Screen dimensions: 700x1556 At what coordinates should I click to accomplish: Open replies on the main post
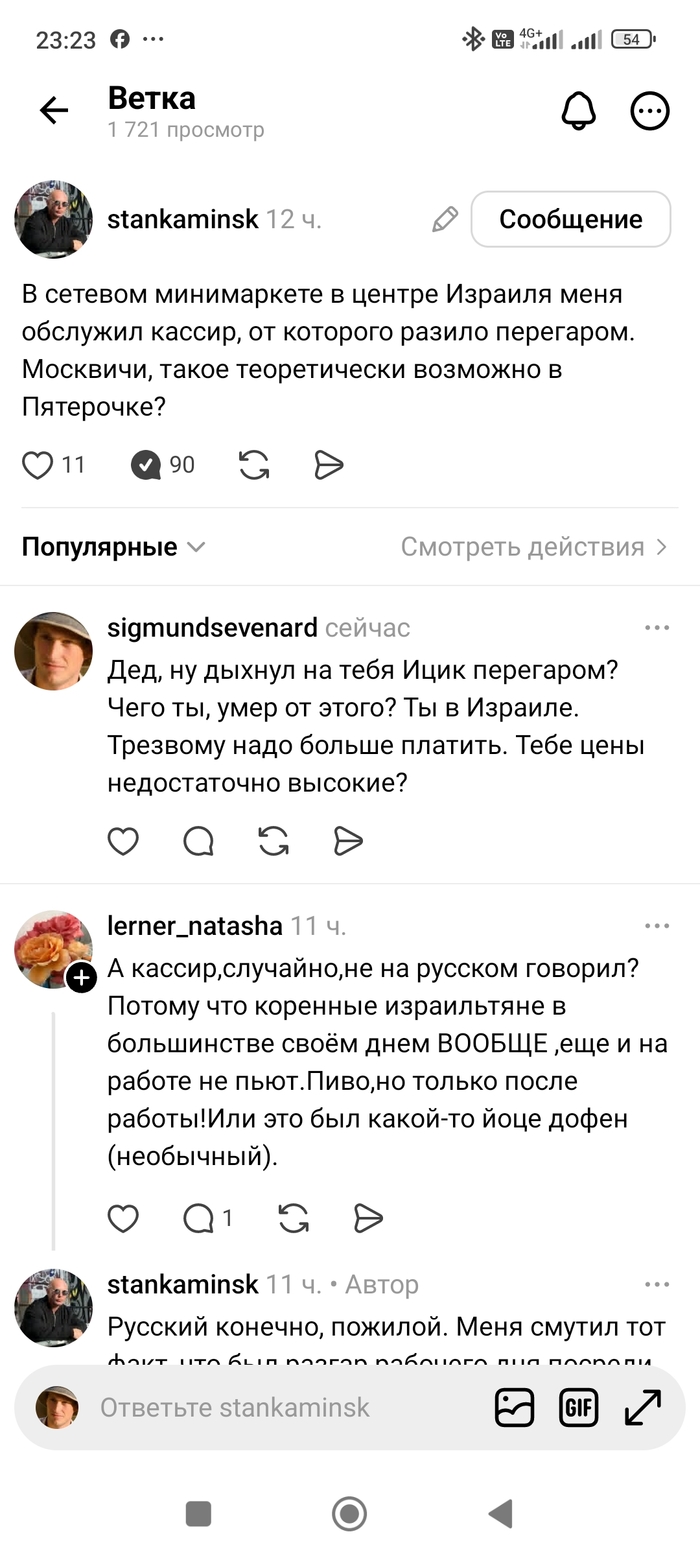tap(147, 465)
